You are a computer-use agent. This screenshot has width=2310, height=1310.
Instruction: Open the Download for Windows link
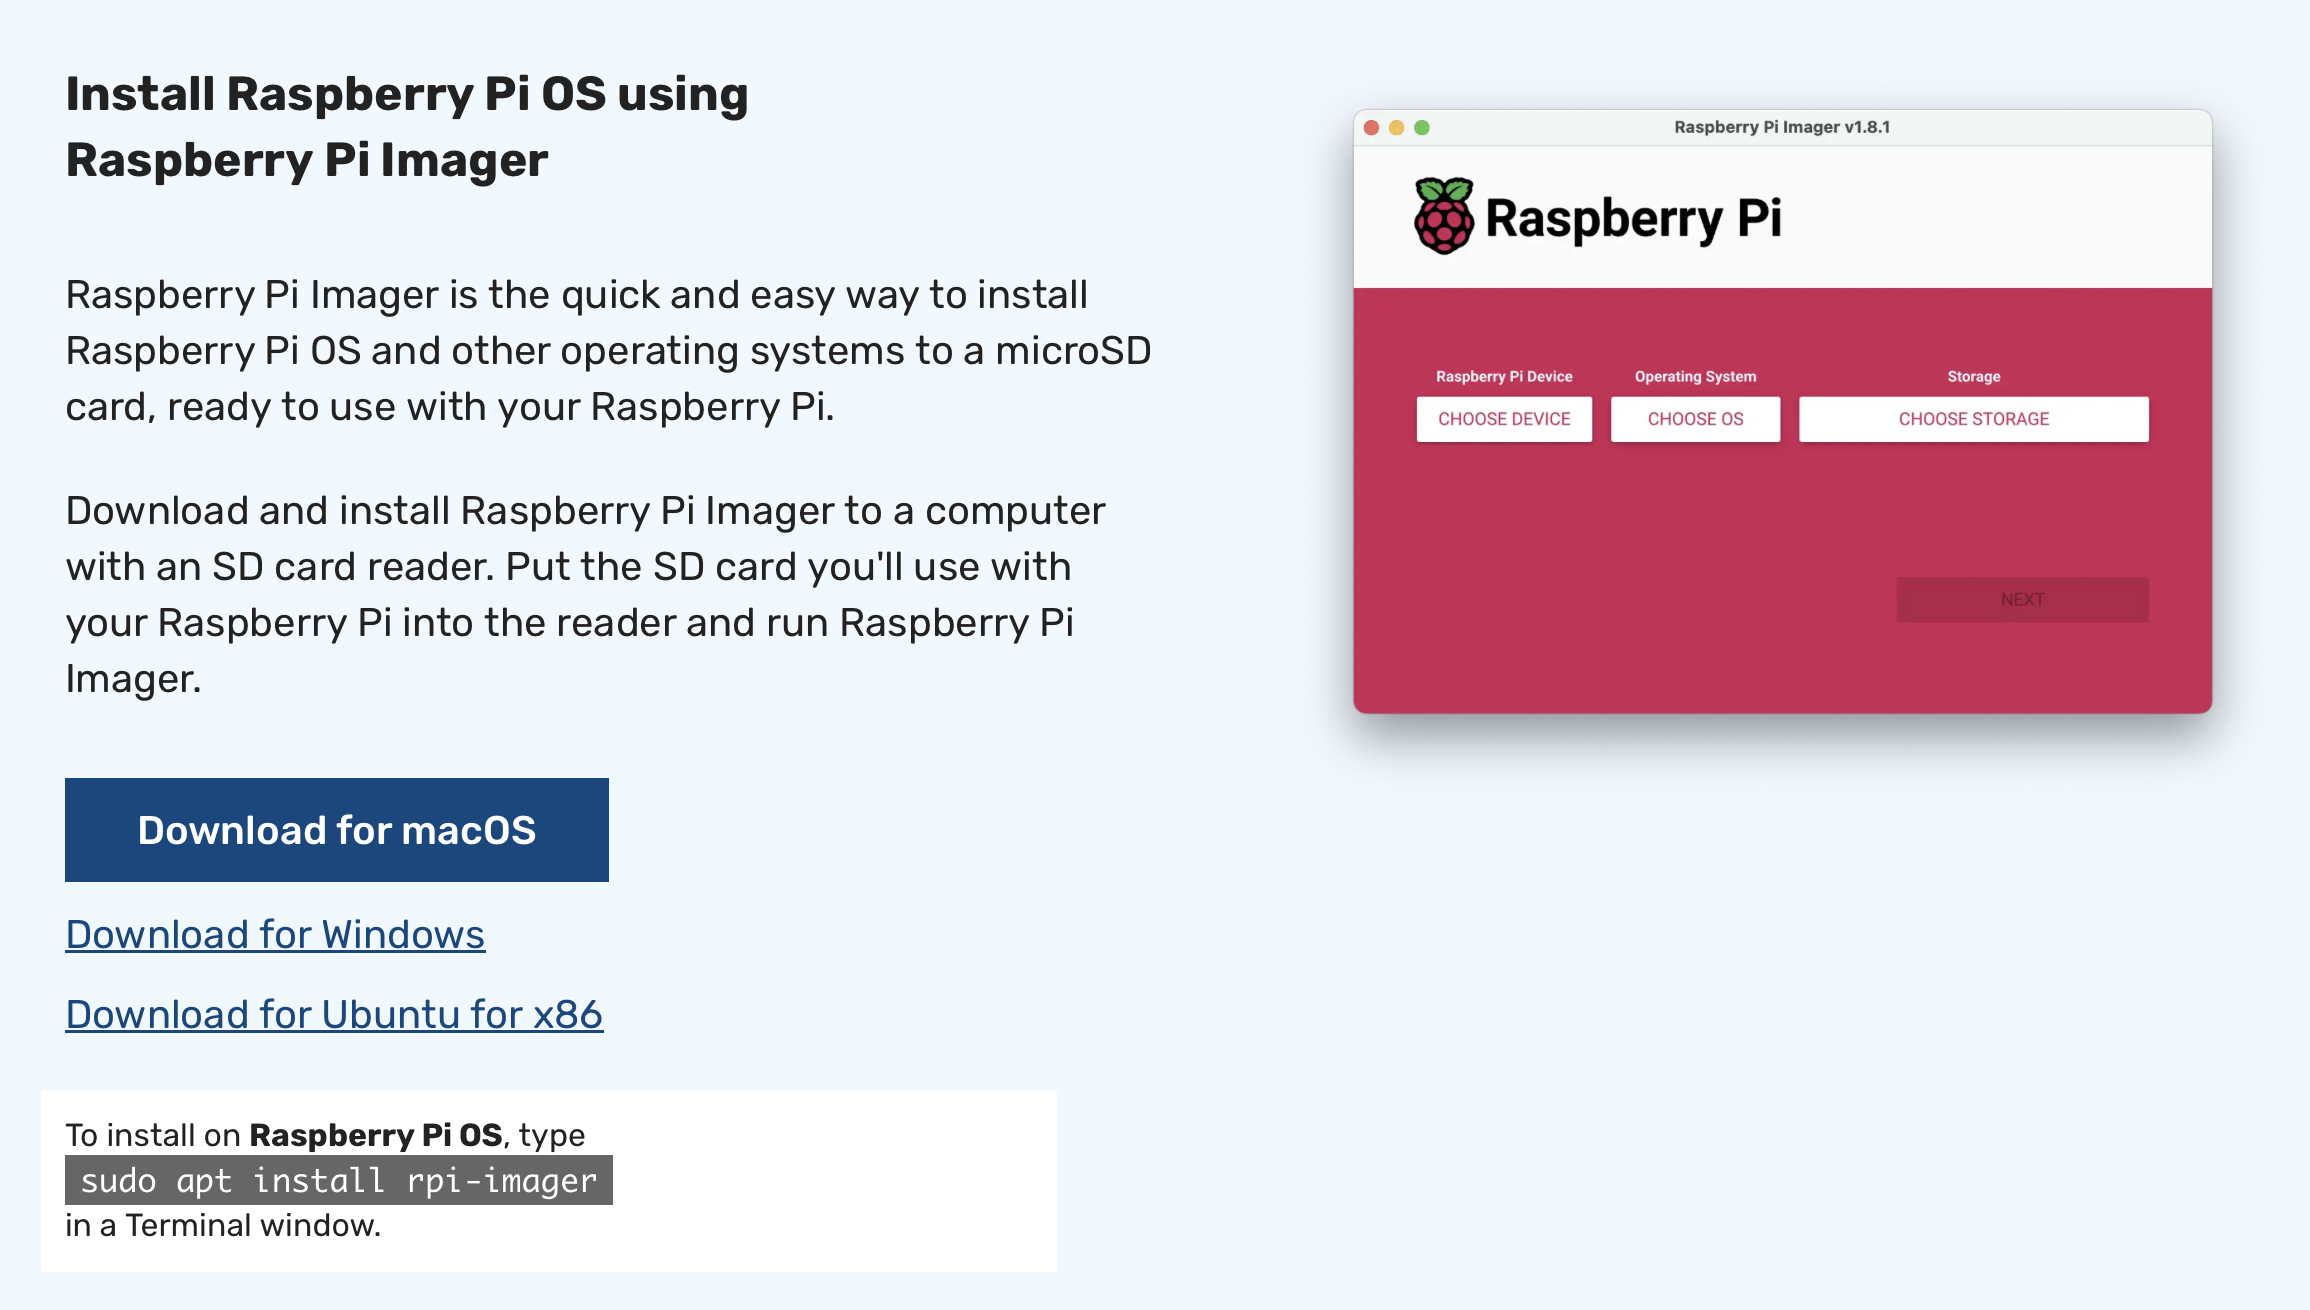[x=275, y=935]
